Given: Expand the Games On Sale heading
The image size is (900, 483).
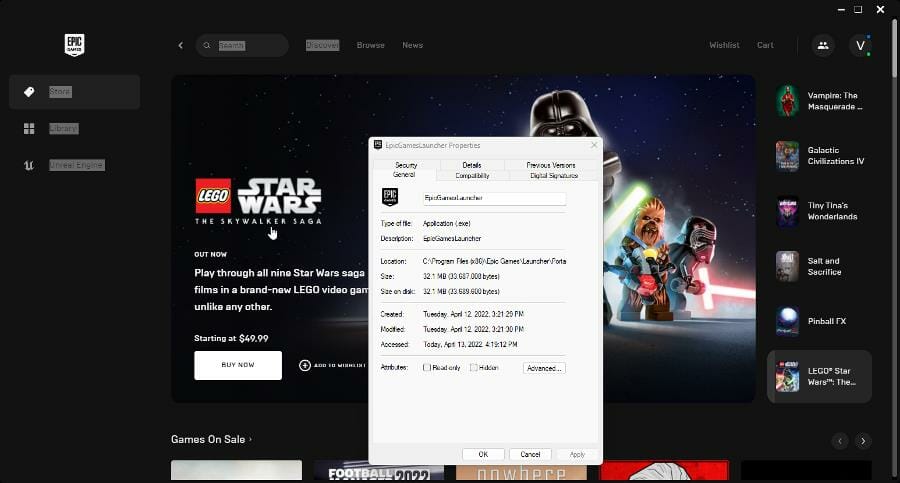Looking at the screenshot, I should (211, 439).
